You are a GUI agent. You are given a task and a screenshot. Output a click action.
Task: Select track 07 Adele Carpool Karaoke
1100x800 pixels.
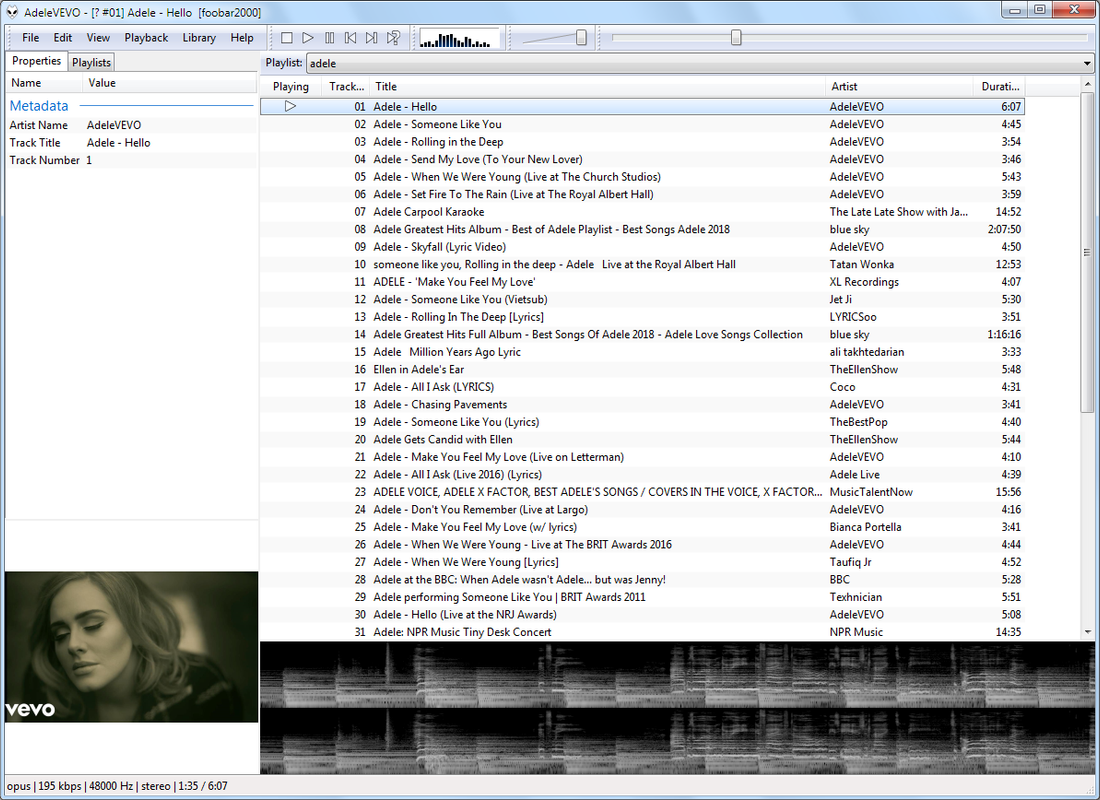pos(642,212)
